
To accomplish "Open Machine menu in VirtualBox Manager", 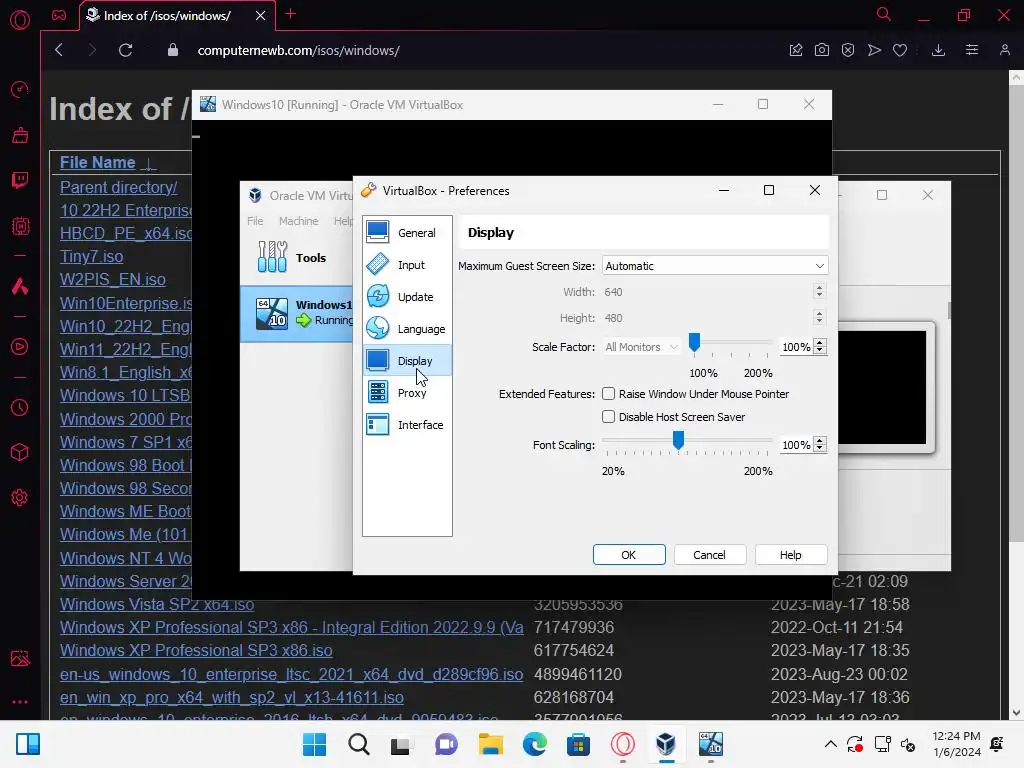I will 298,221.
